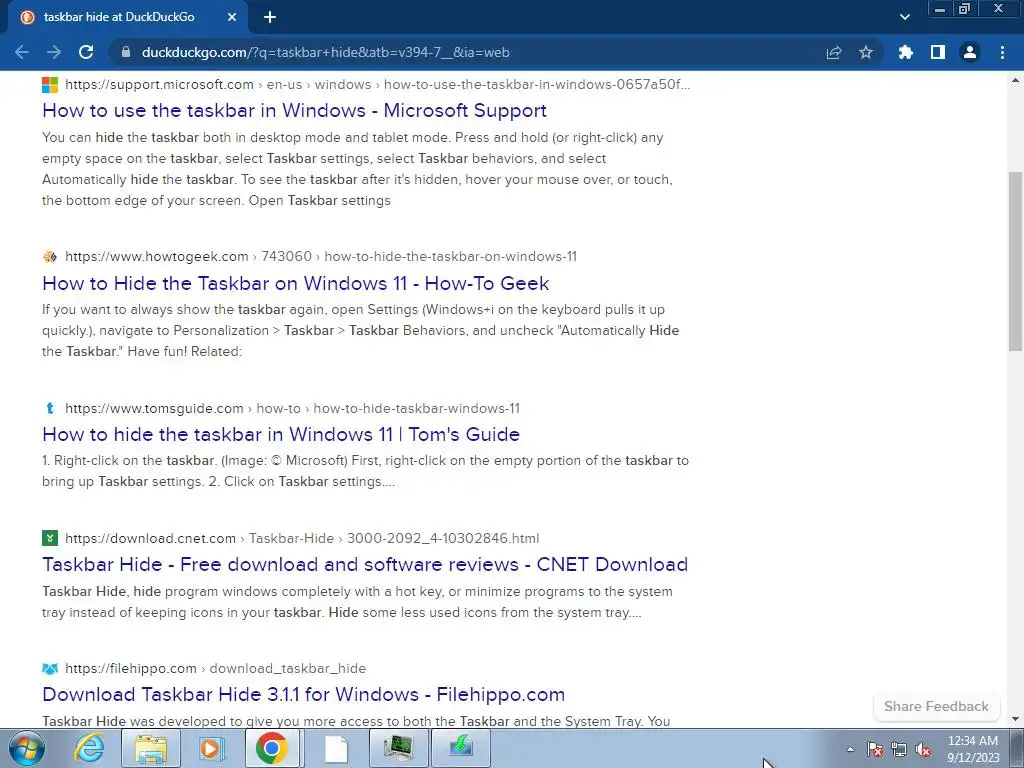Go back to the previous page
1024x768 pixels.
(22, 52)
